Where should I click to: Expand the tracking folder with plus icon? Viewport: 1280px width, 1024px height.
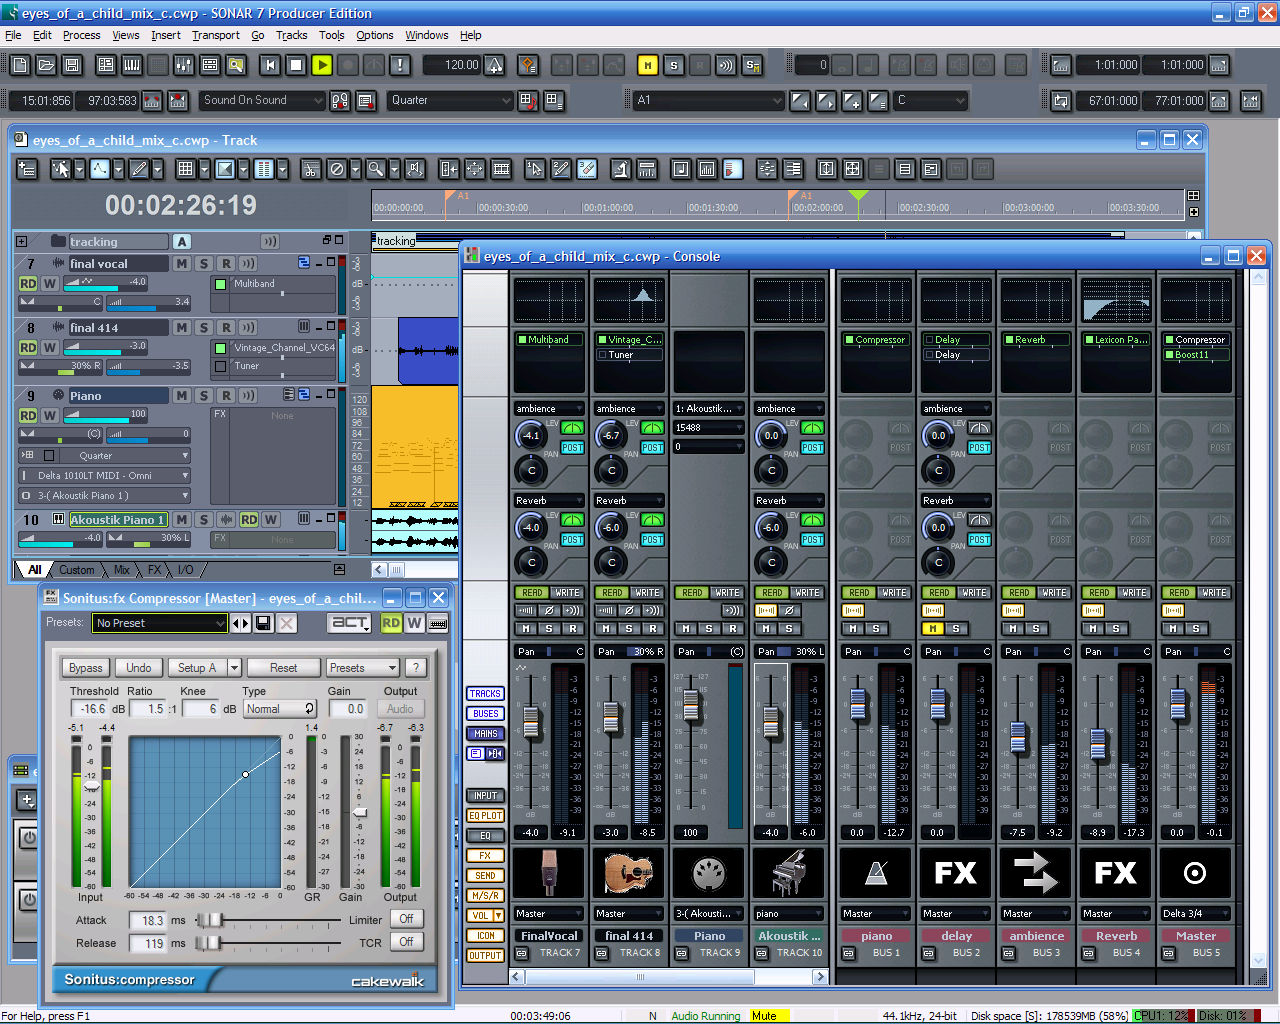[x=21, y=242]
